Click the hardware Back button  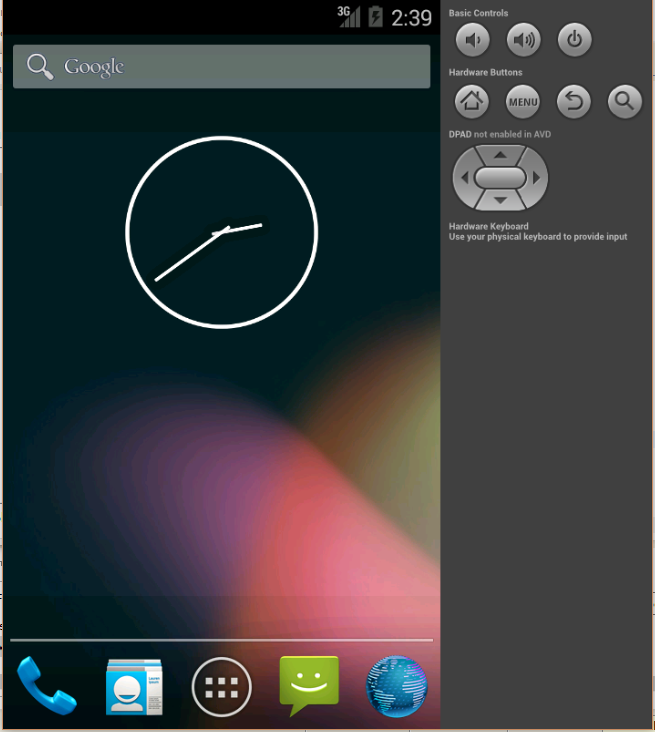[x=574, y=101]
